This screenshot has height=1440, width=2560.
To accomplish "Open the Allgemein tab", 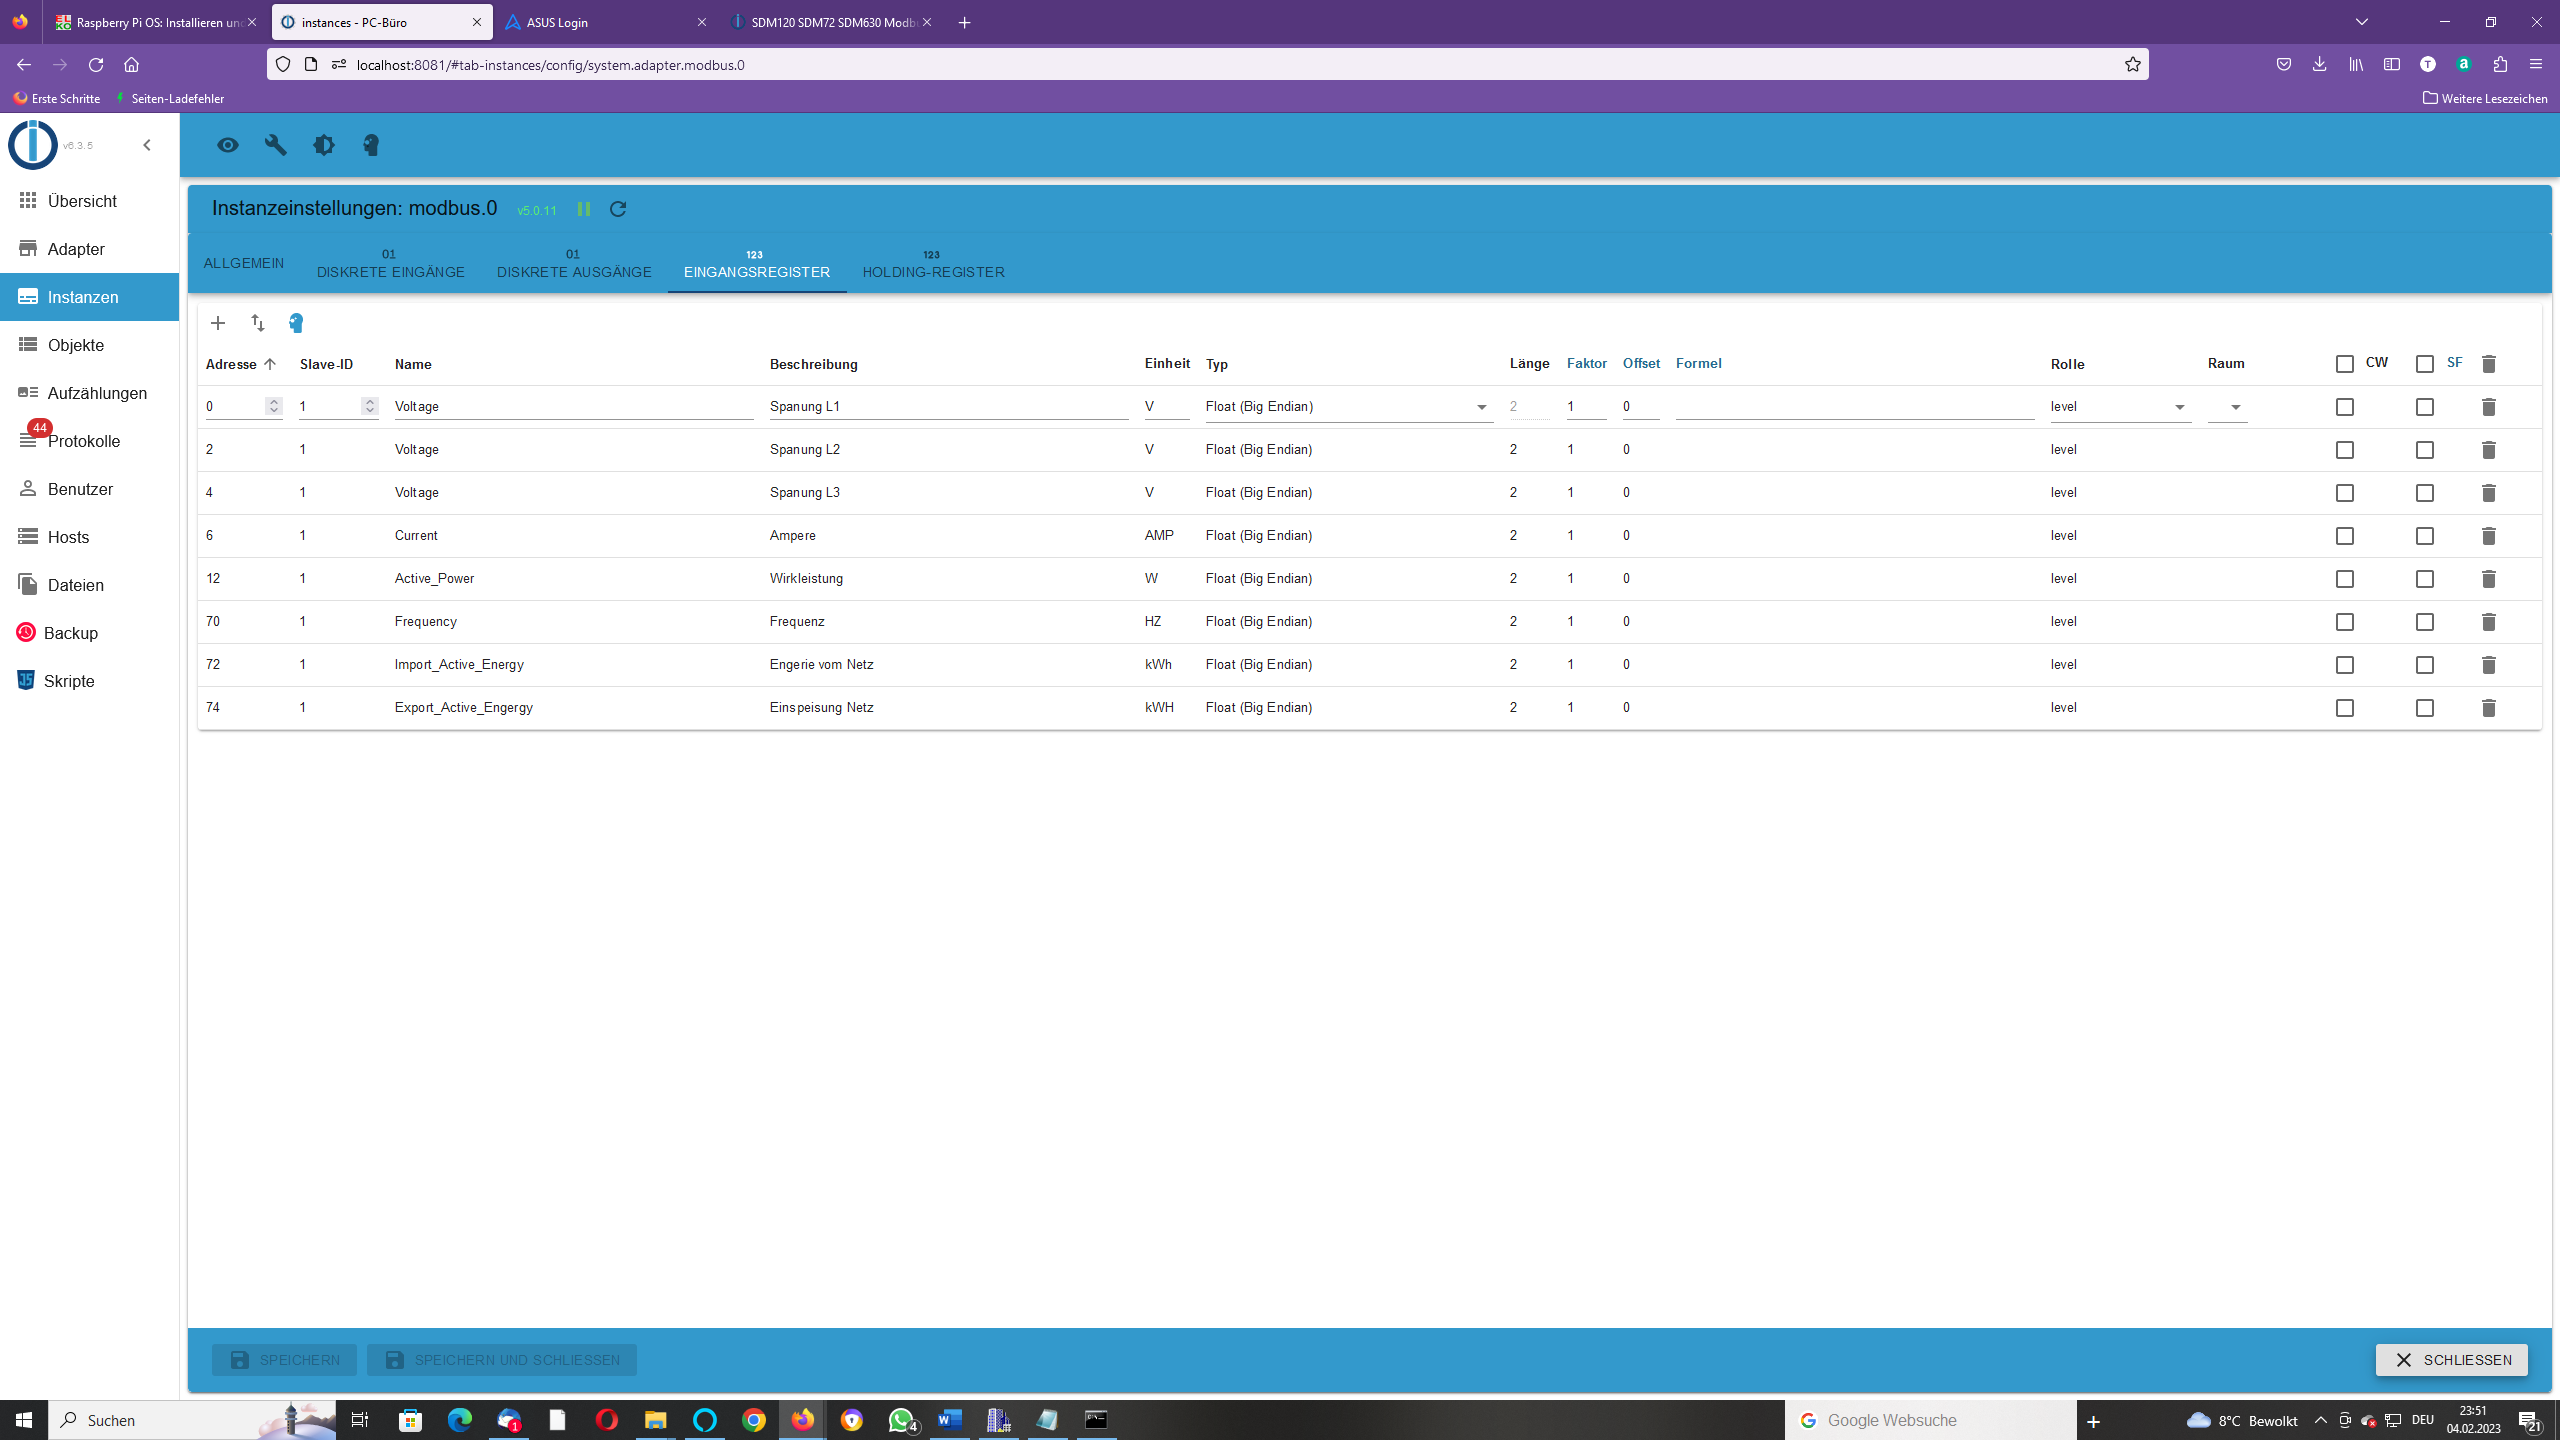I will (244, 263).
